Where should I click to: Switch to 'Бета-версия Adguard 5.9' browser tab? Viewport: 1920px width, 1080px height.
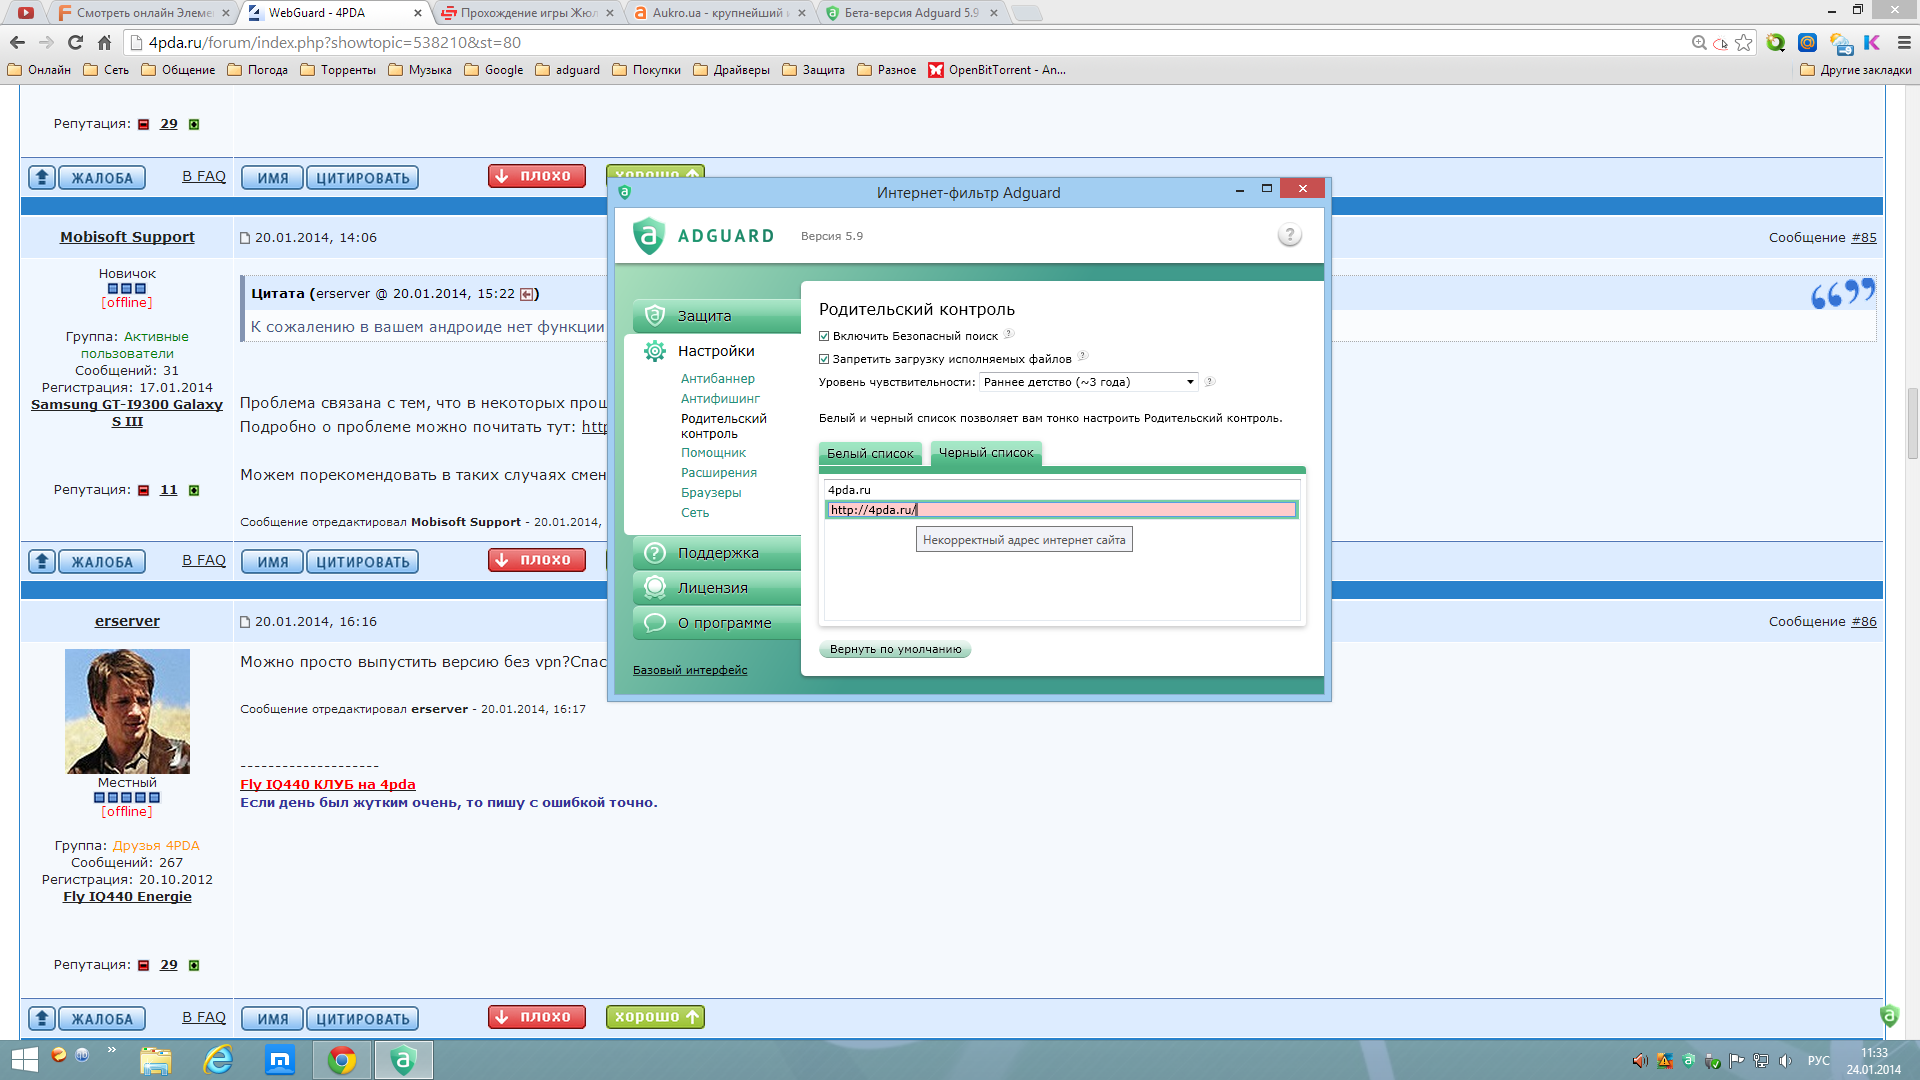tap(910, 13)
